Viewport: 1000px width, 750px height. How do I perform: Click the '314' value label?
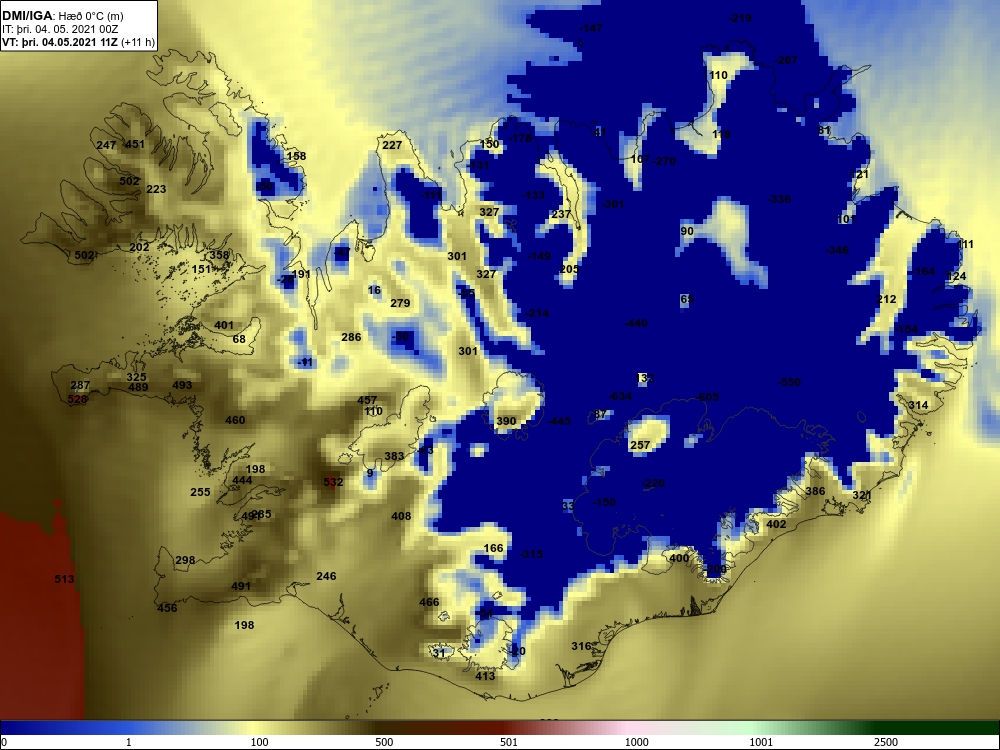pyautogui.click(x=918, y=406)
